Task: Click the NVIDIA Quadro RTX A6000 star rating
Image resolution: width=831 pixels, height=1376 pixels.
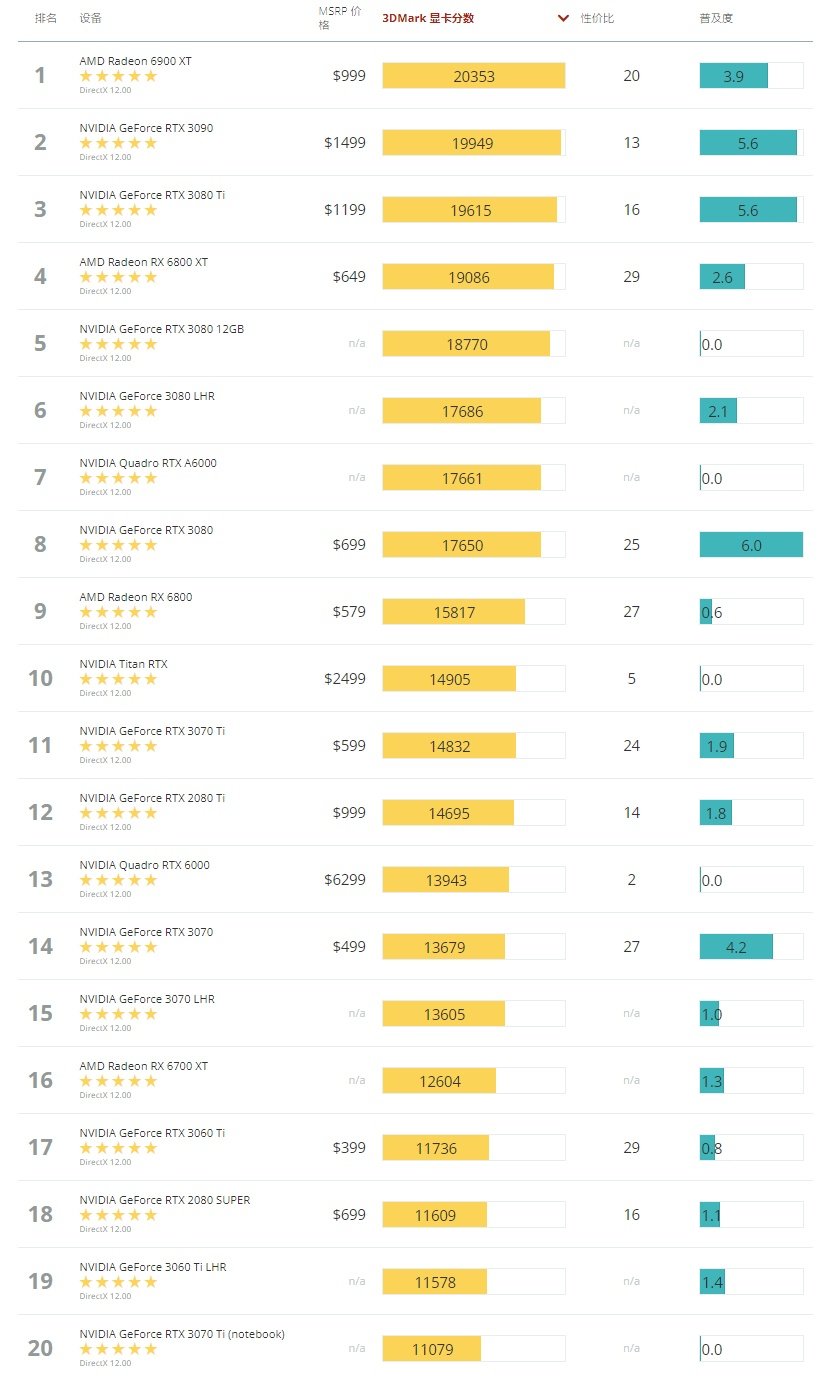Action: pyautogui.click(x=118, y=478)
